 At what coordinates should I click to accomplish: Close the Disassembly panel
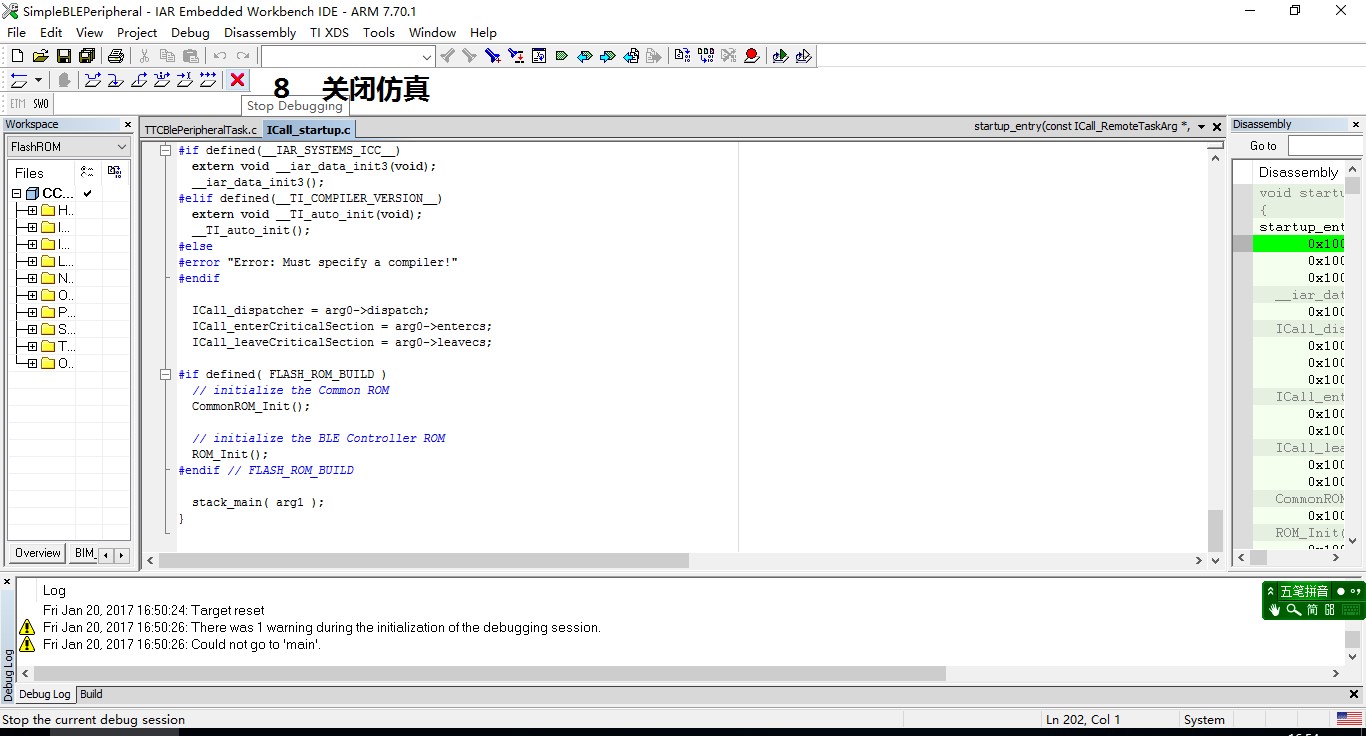1356,125
